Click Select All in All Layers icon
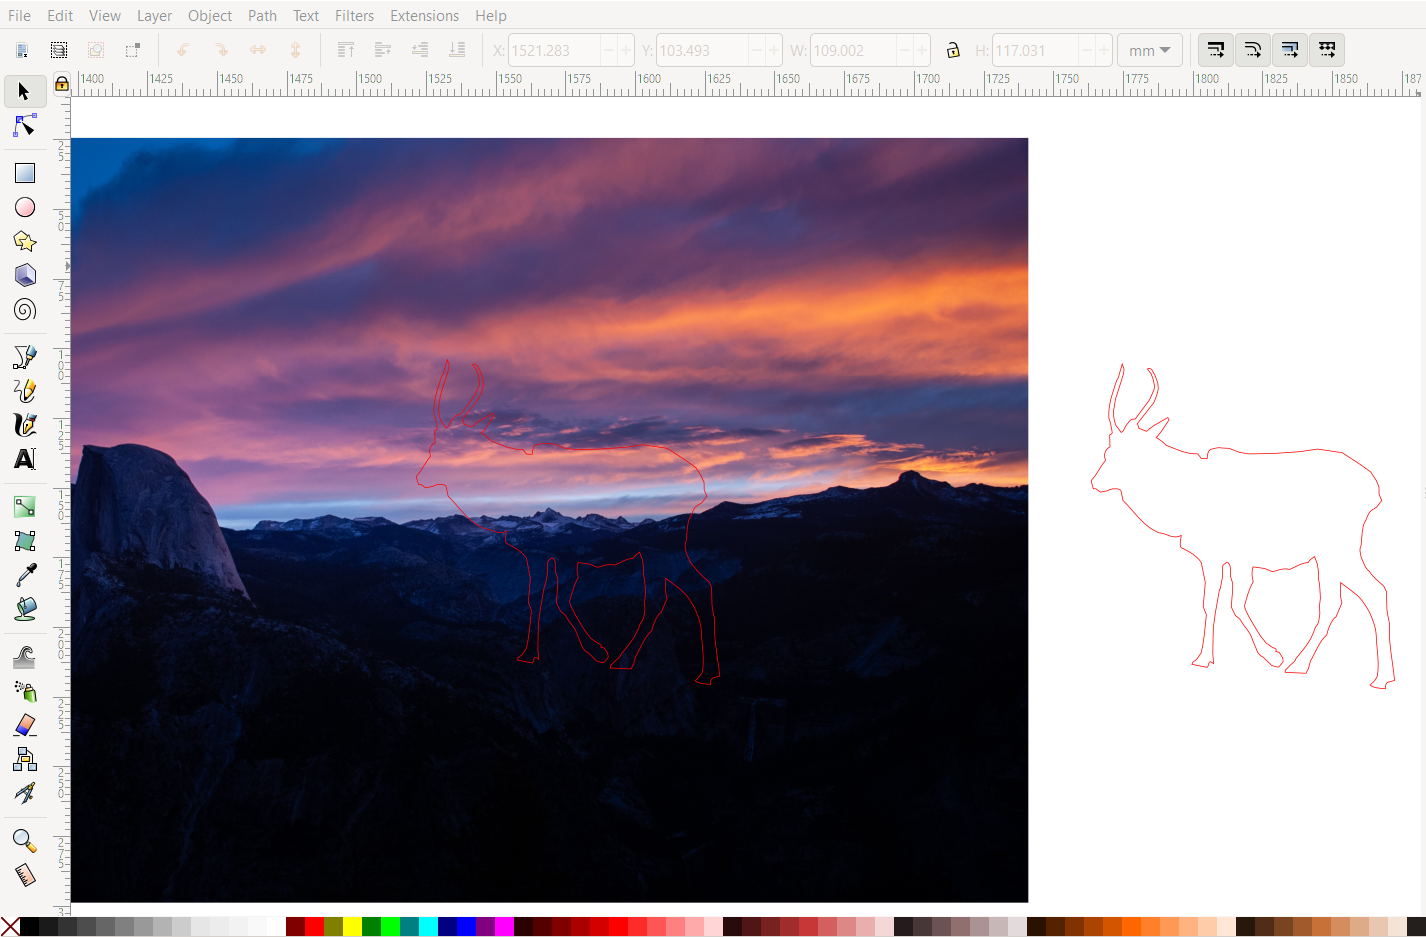 59,50
